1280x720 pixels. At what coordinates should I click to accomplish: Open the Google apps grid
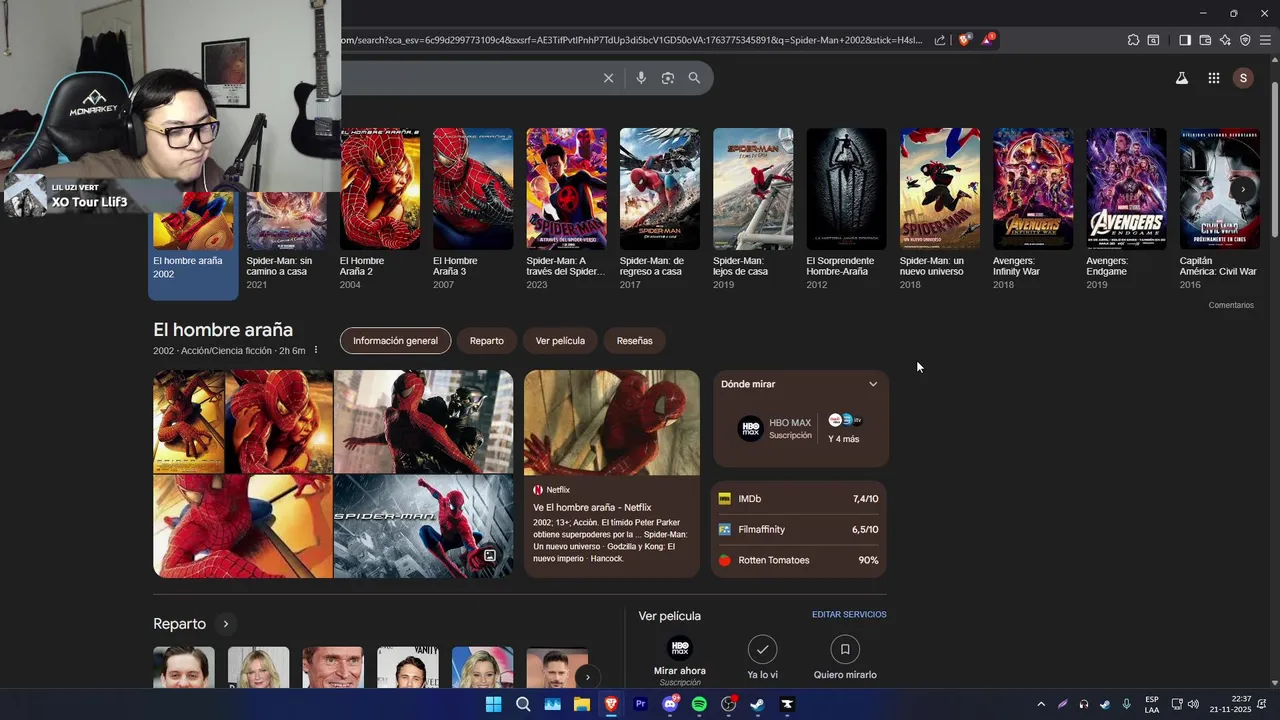click(1214, 78)
